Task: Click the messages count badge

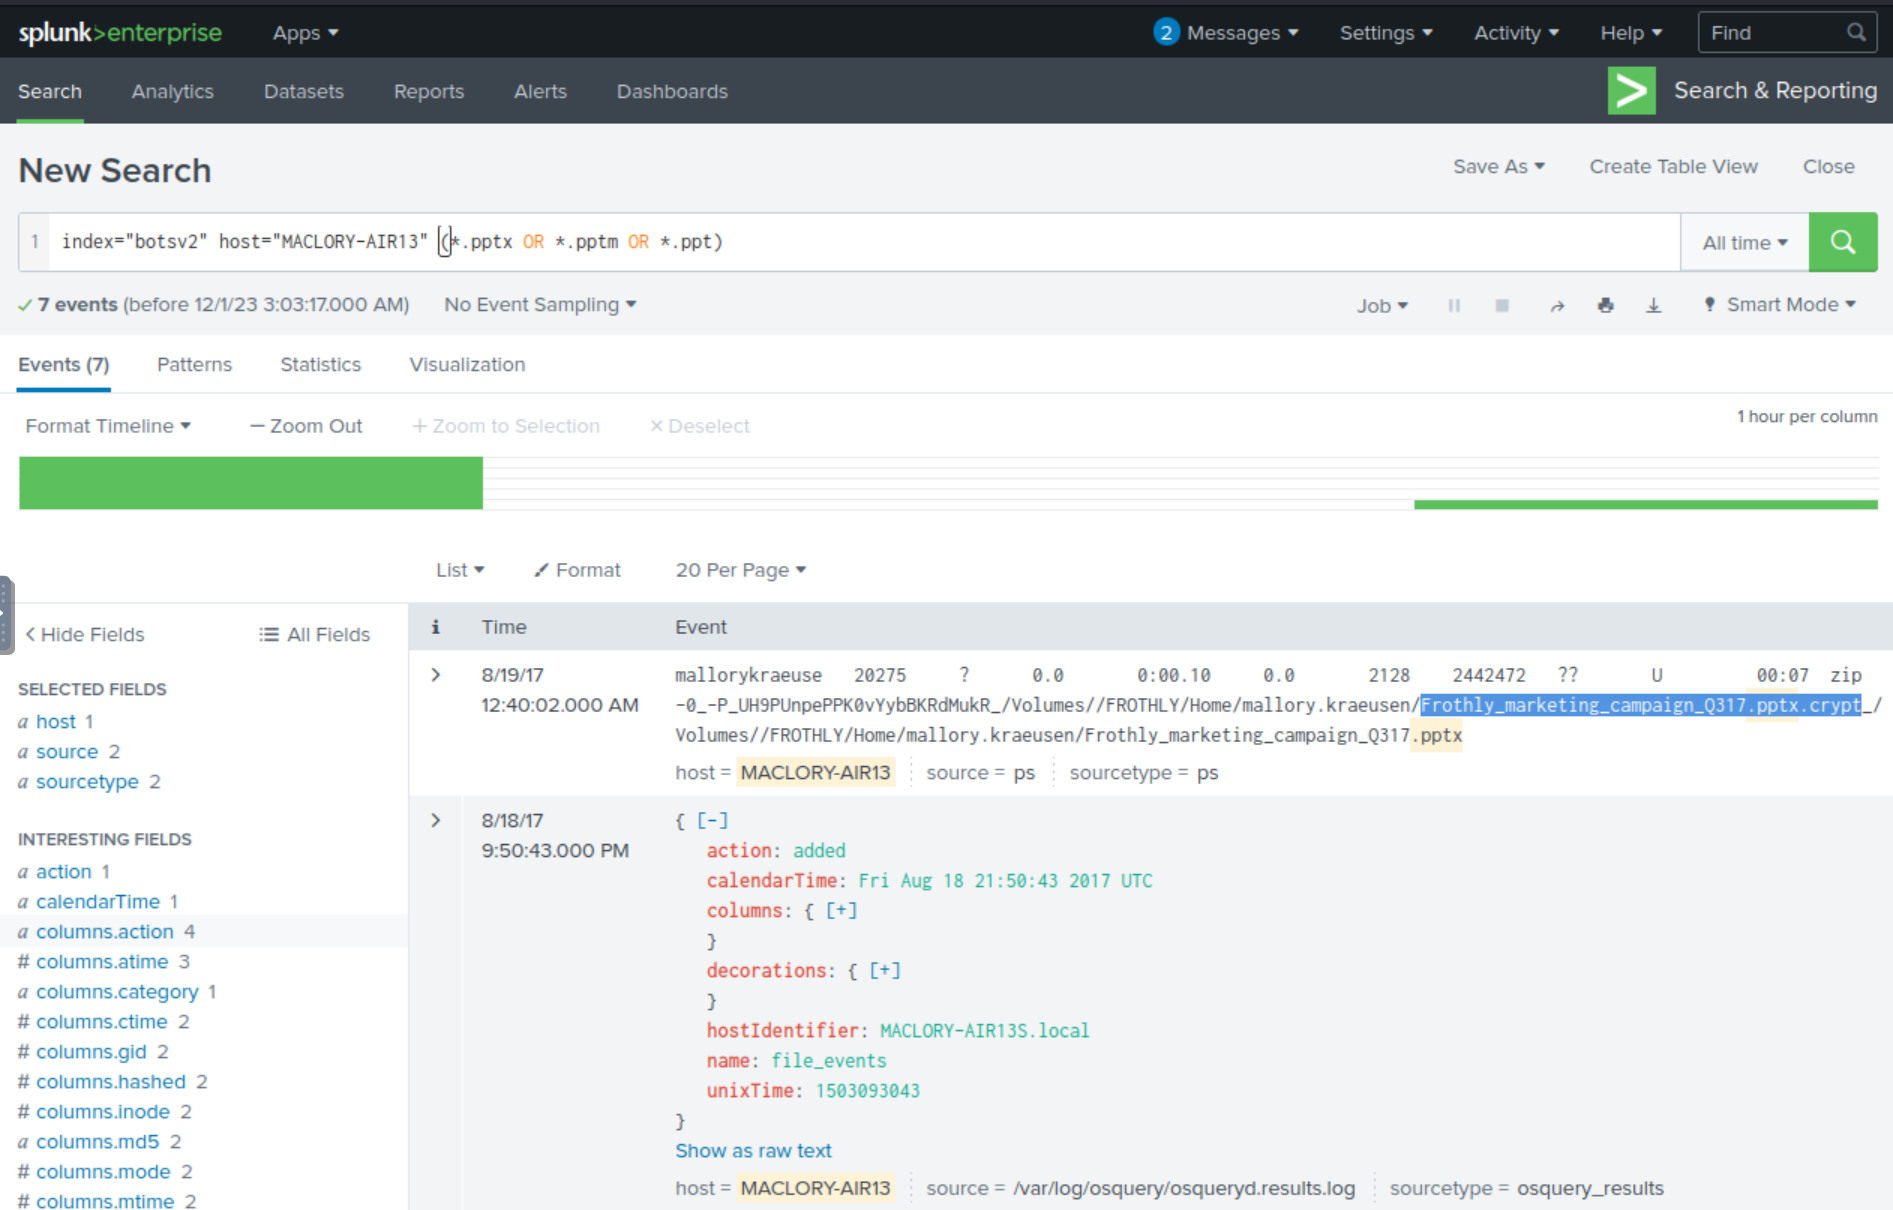Action: [1166, 33]
